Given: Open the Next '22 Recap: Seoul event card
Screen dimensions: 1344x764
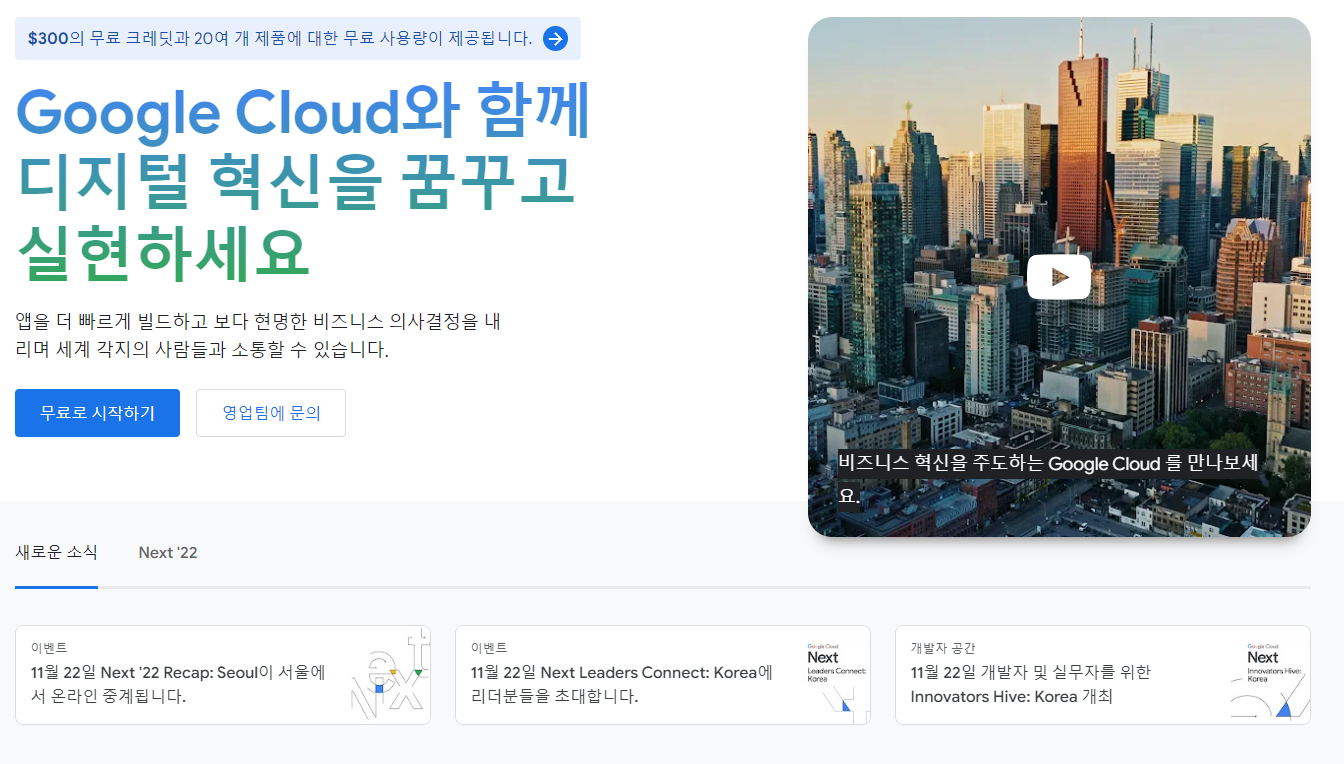Looking at the screenshot, I should point(223,675).
